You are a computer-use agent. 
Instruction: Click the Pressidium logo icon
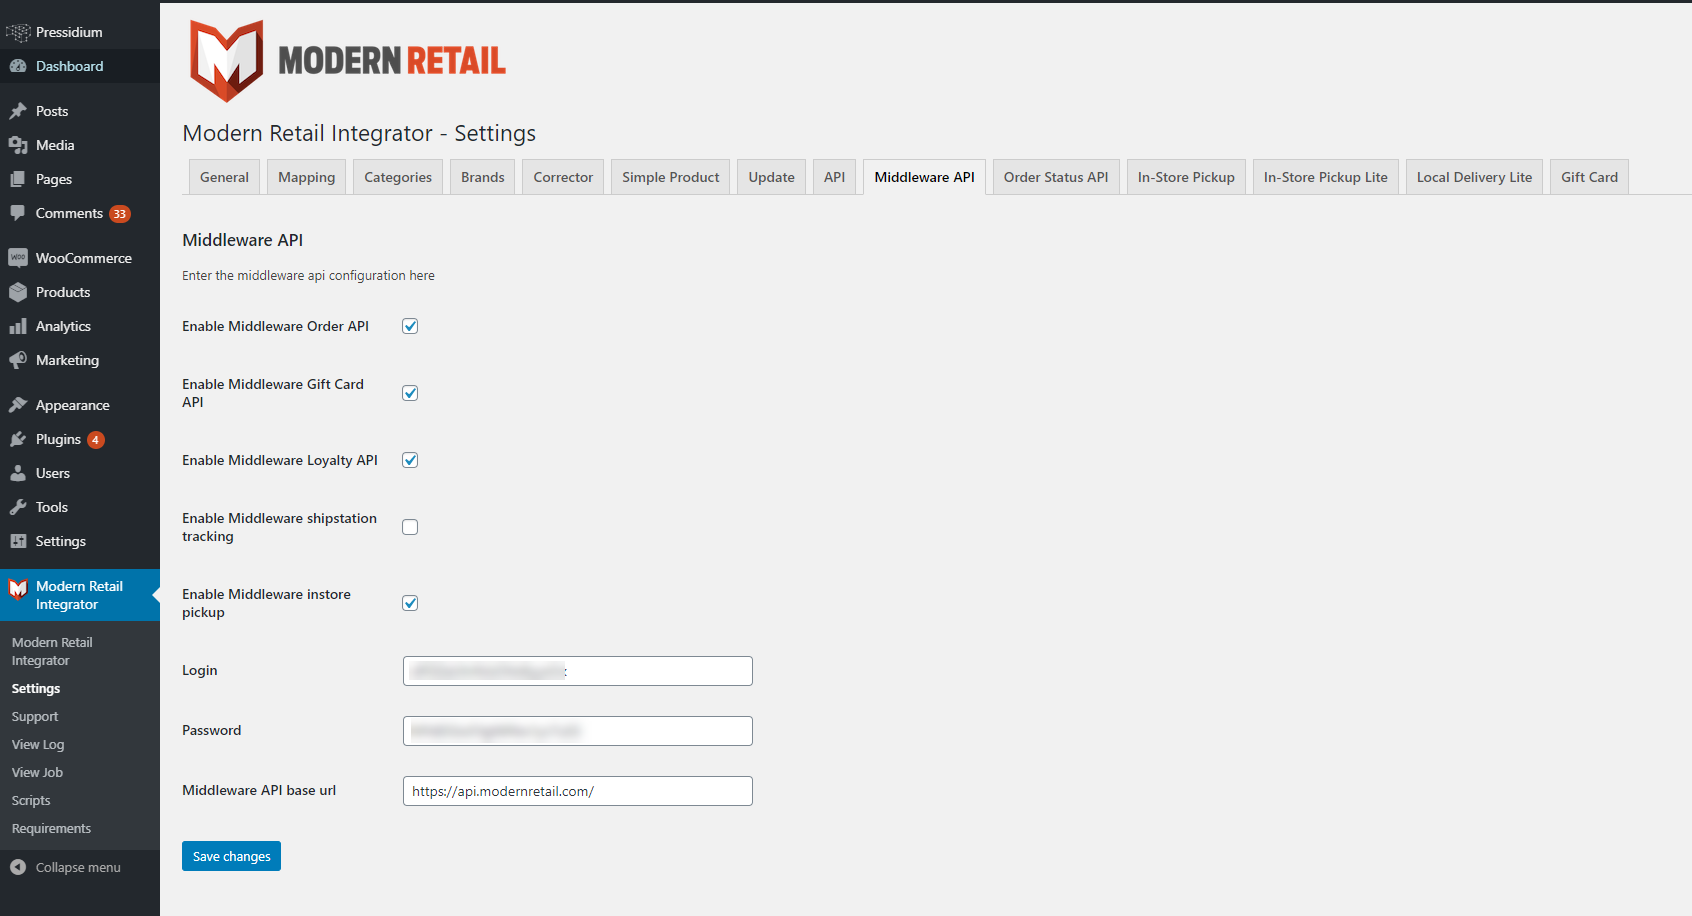18,32
